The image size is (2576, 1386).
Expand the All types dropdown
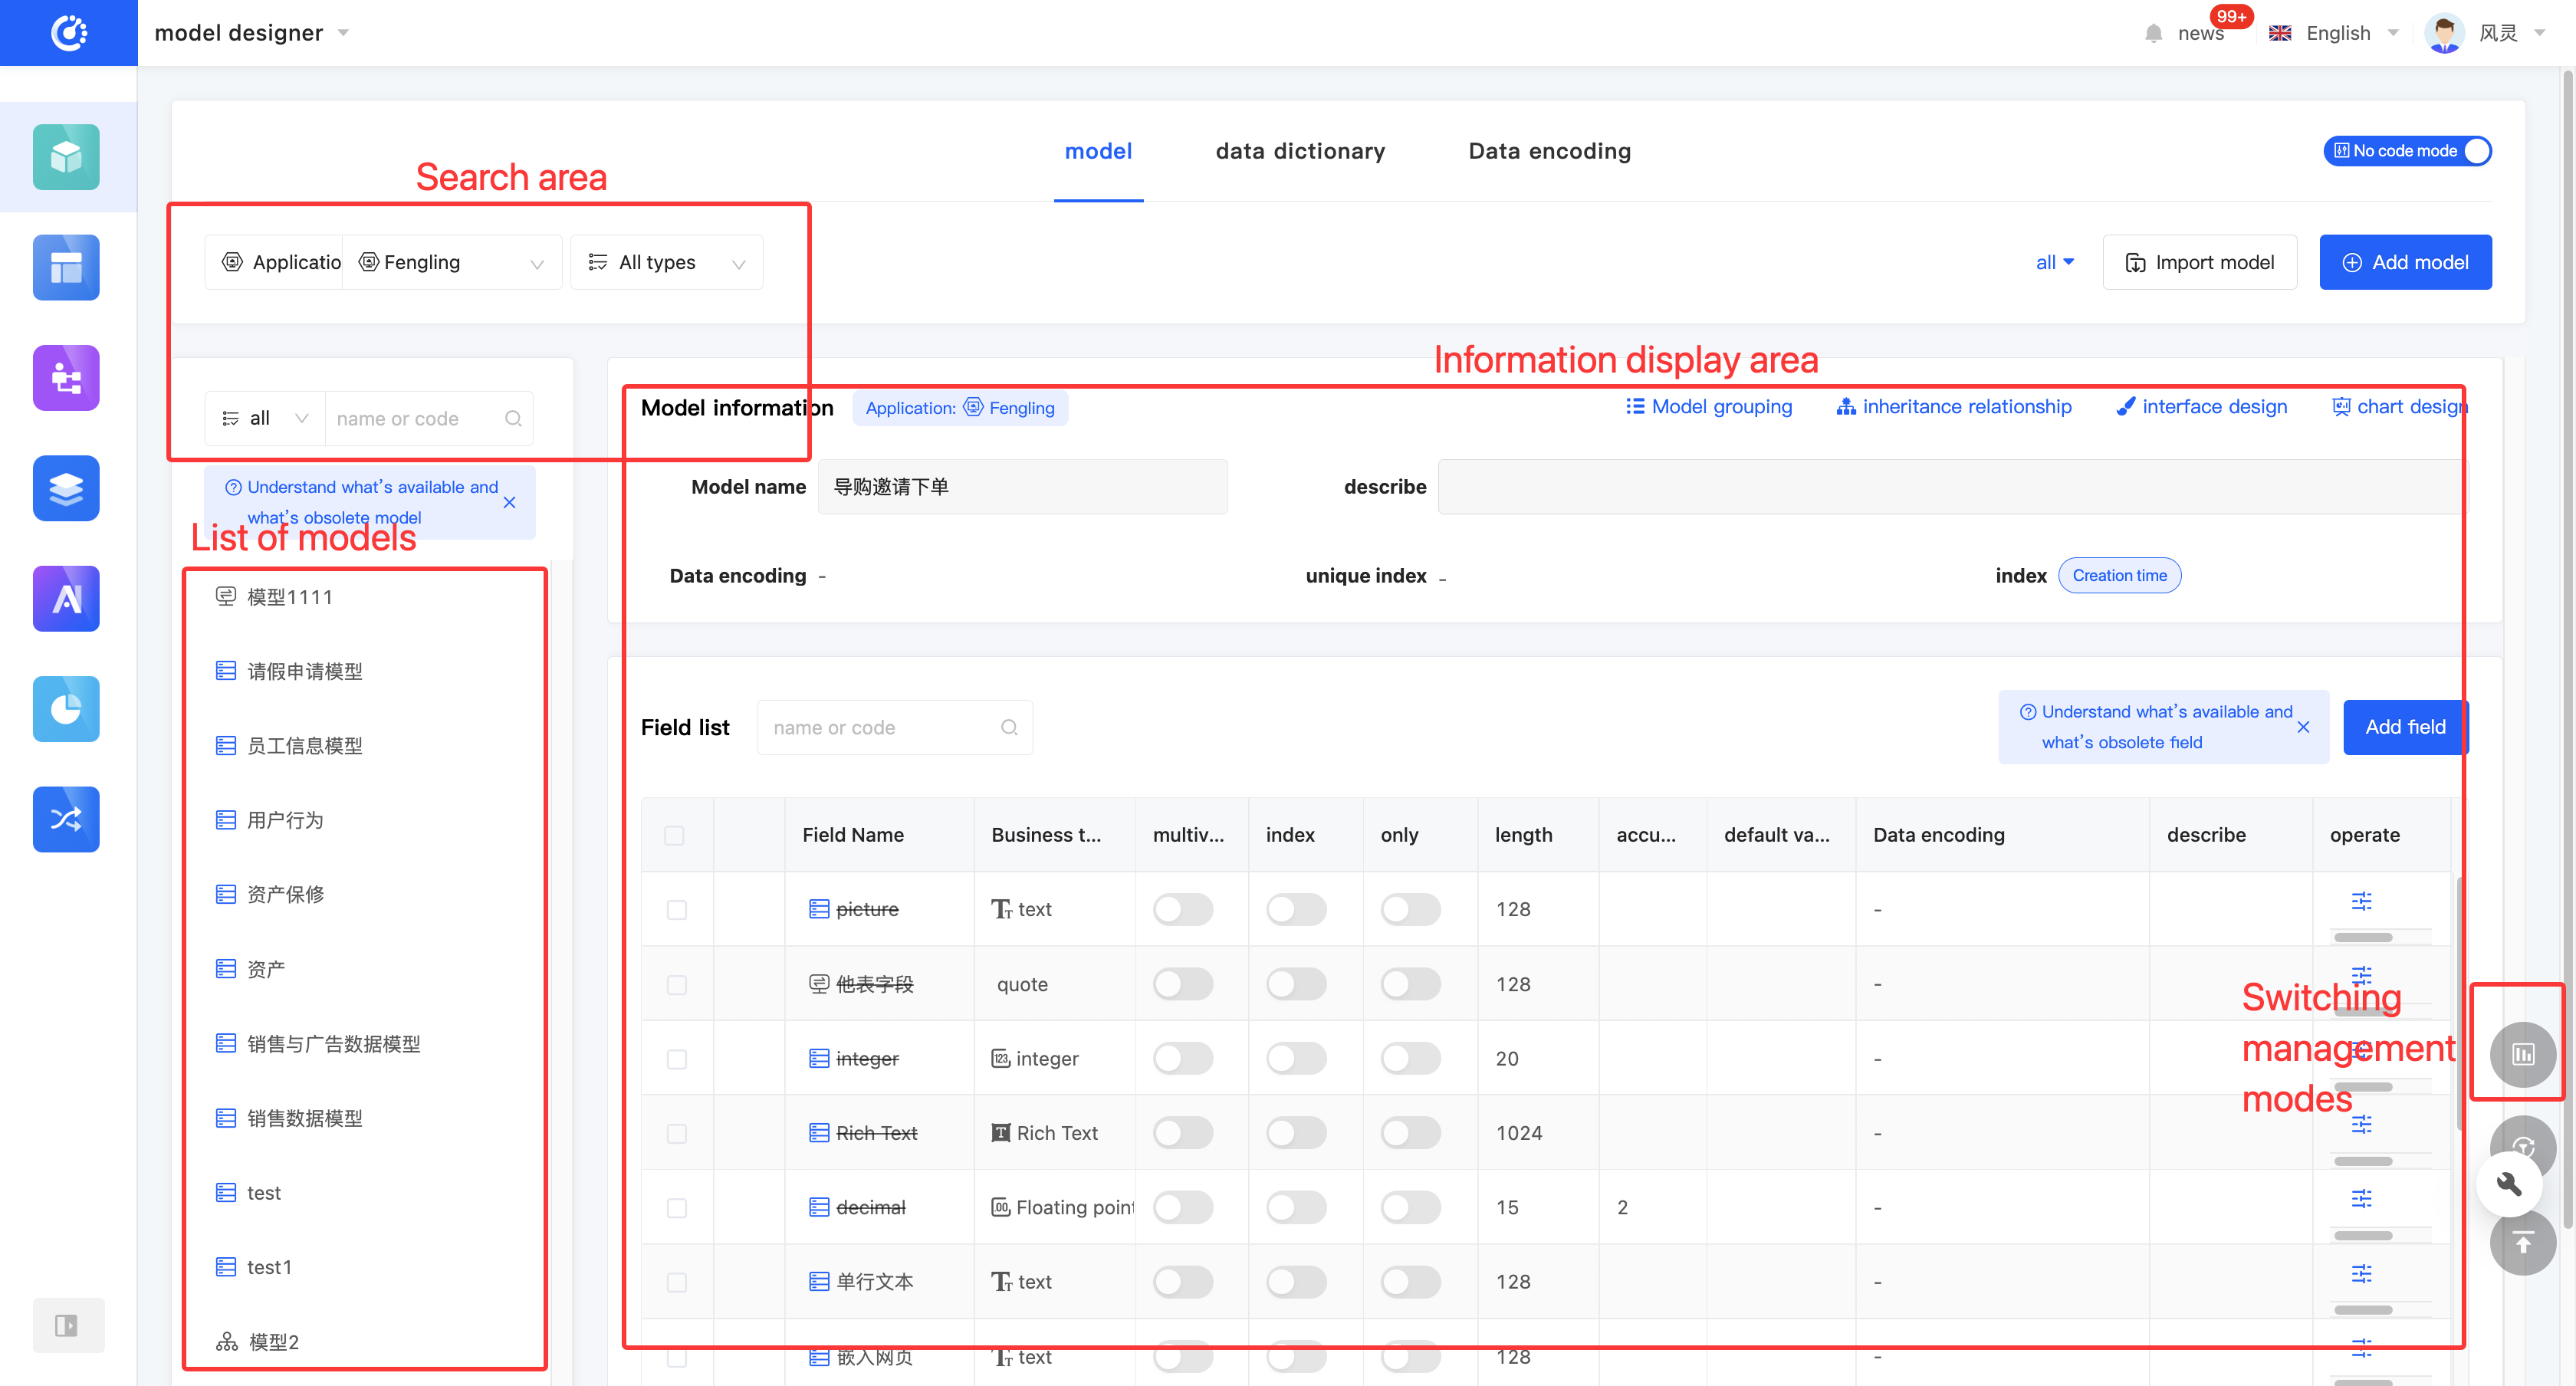666,262
